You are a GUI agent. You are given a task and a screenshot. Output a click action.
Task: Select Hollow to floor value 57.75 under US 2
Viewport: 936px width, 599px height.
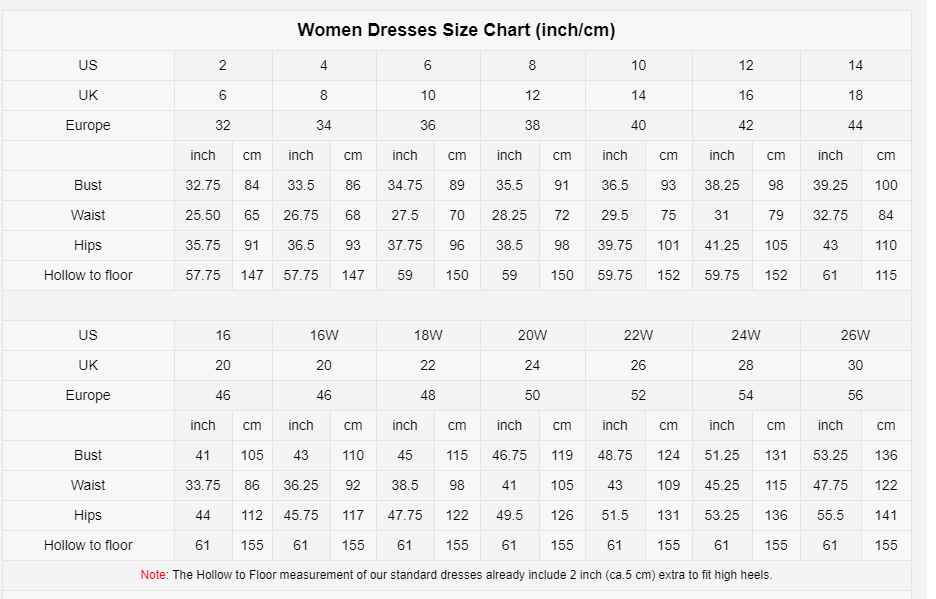click(203, 275)
